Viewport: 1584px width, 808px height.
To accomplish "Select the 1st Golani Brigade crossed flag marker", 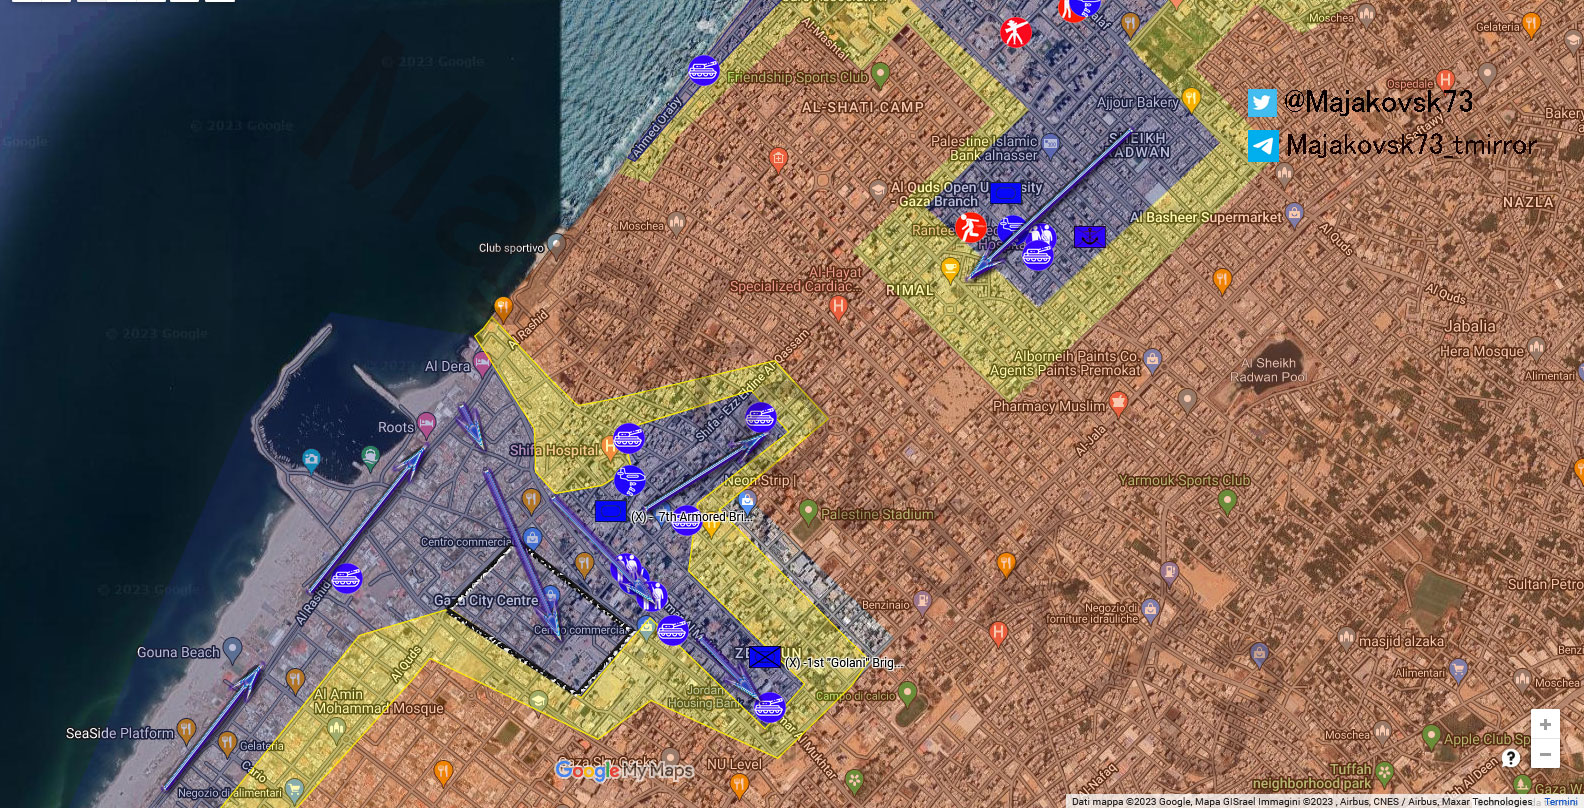I will click(765, 657).
